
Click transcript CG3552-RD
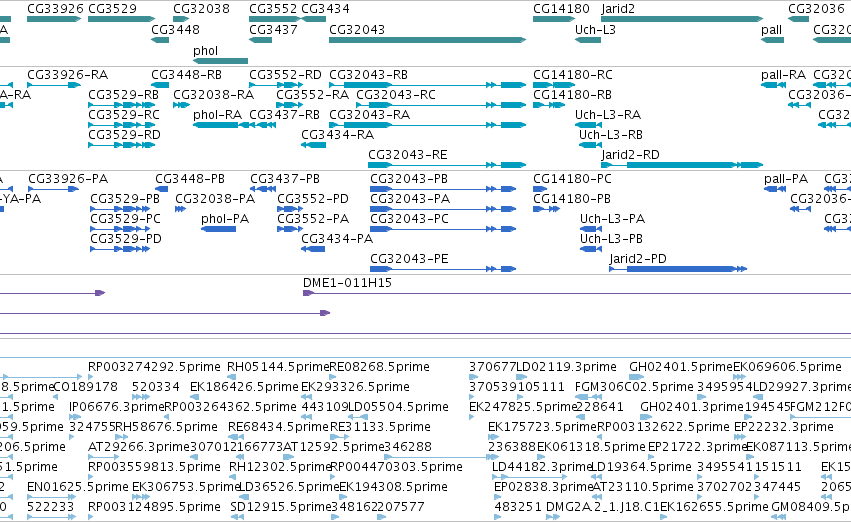[x=285, y=75]
